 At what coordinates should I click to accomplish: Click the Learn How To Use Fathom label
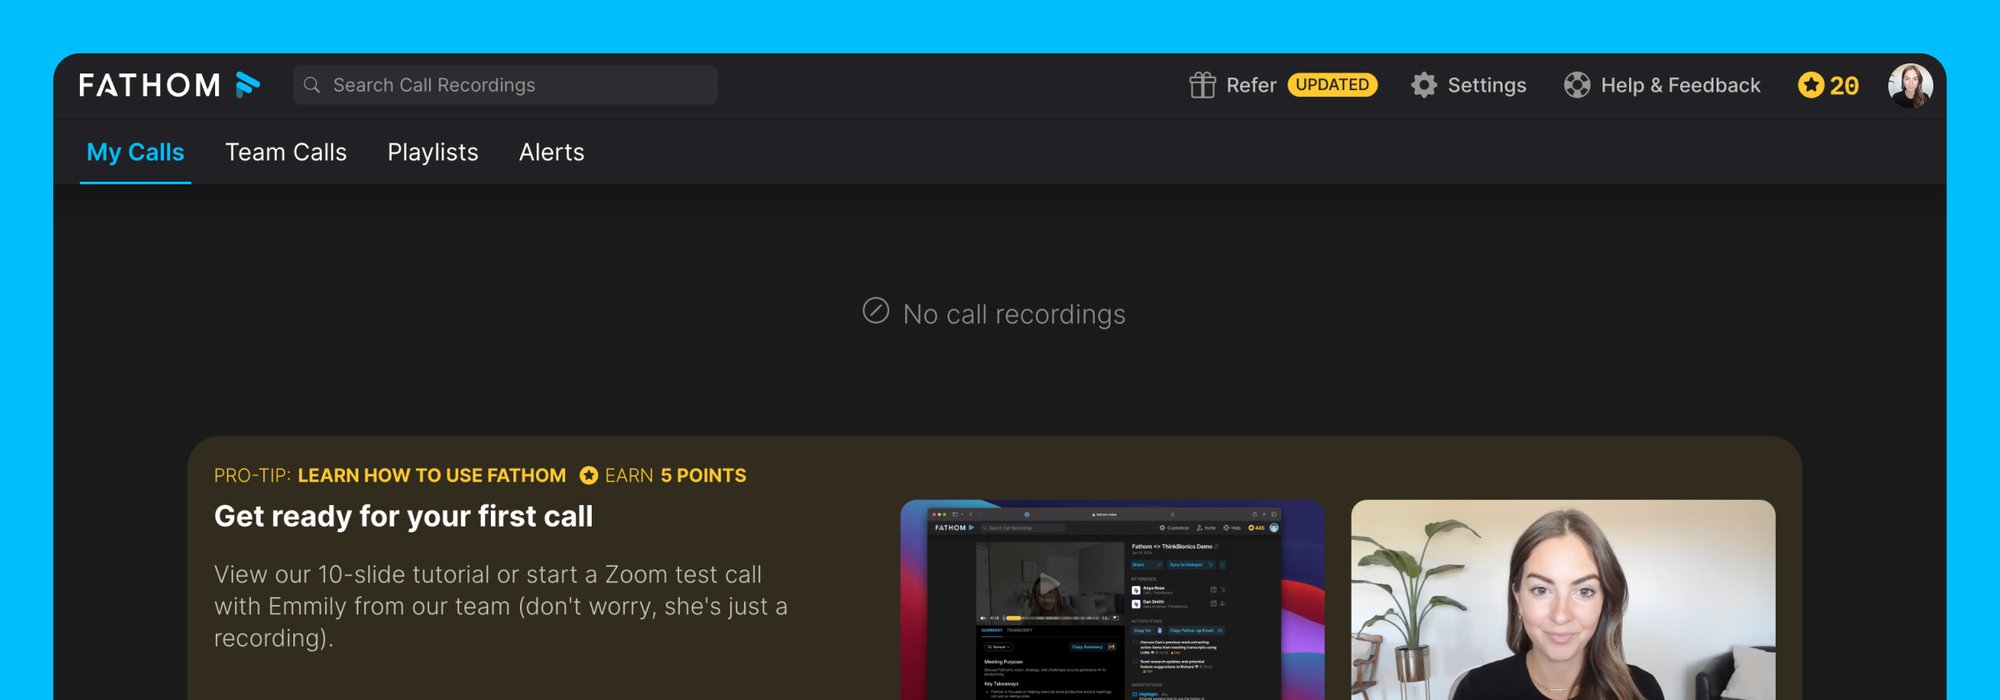(432, 475)
